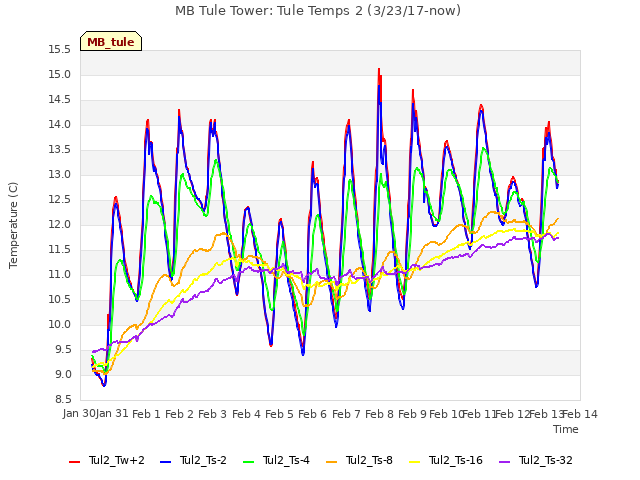640x480 pixels.
Task: Click the Temperature (C) axis label
Action: pos(13,225)
